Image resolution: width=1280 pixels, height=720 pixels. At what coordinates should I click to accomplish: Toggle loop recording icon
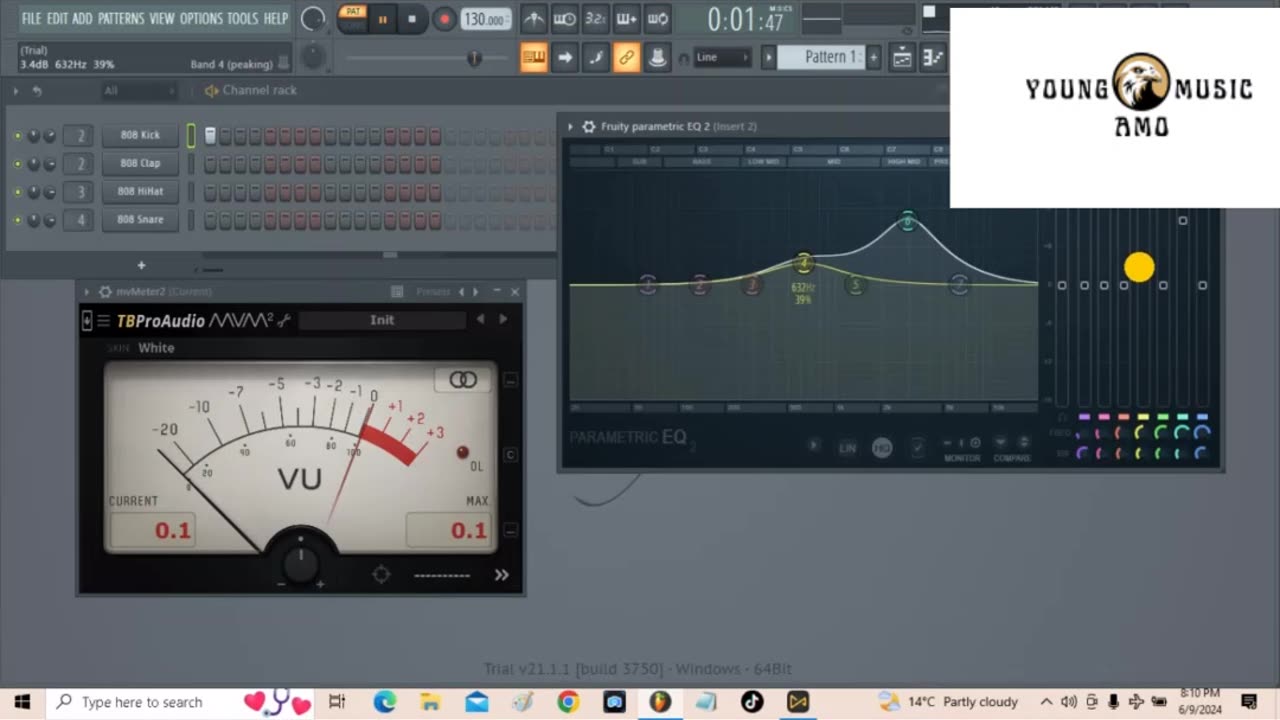tap(657, 18)
